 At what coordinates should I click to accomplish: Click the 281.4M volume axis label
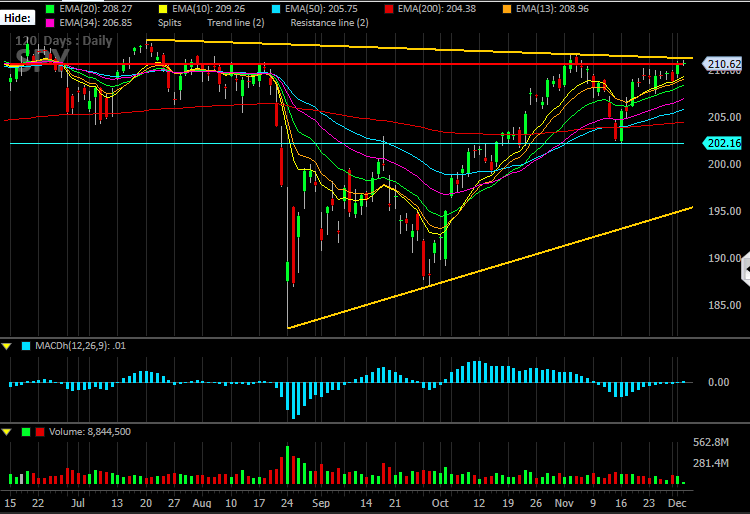click(x=711, y=463)
